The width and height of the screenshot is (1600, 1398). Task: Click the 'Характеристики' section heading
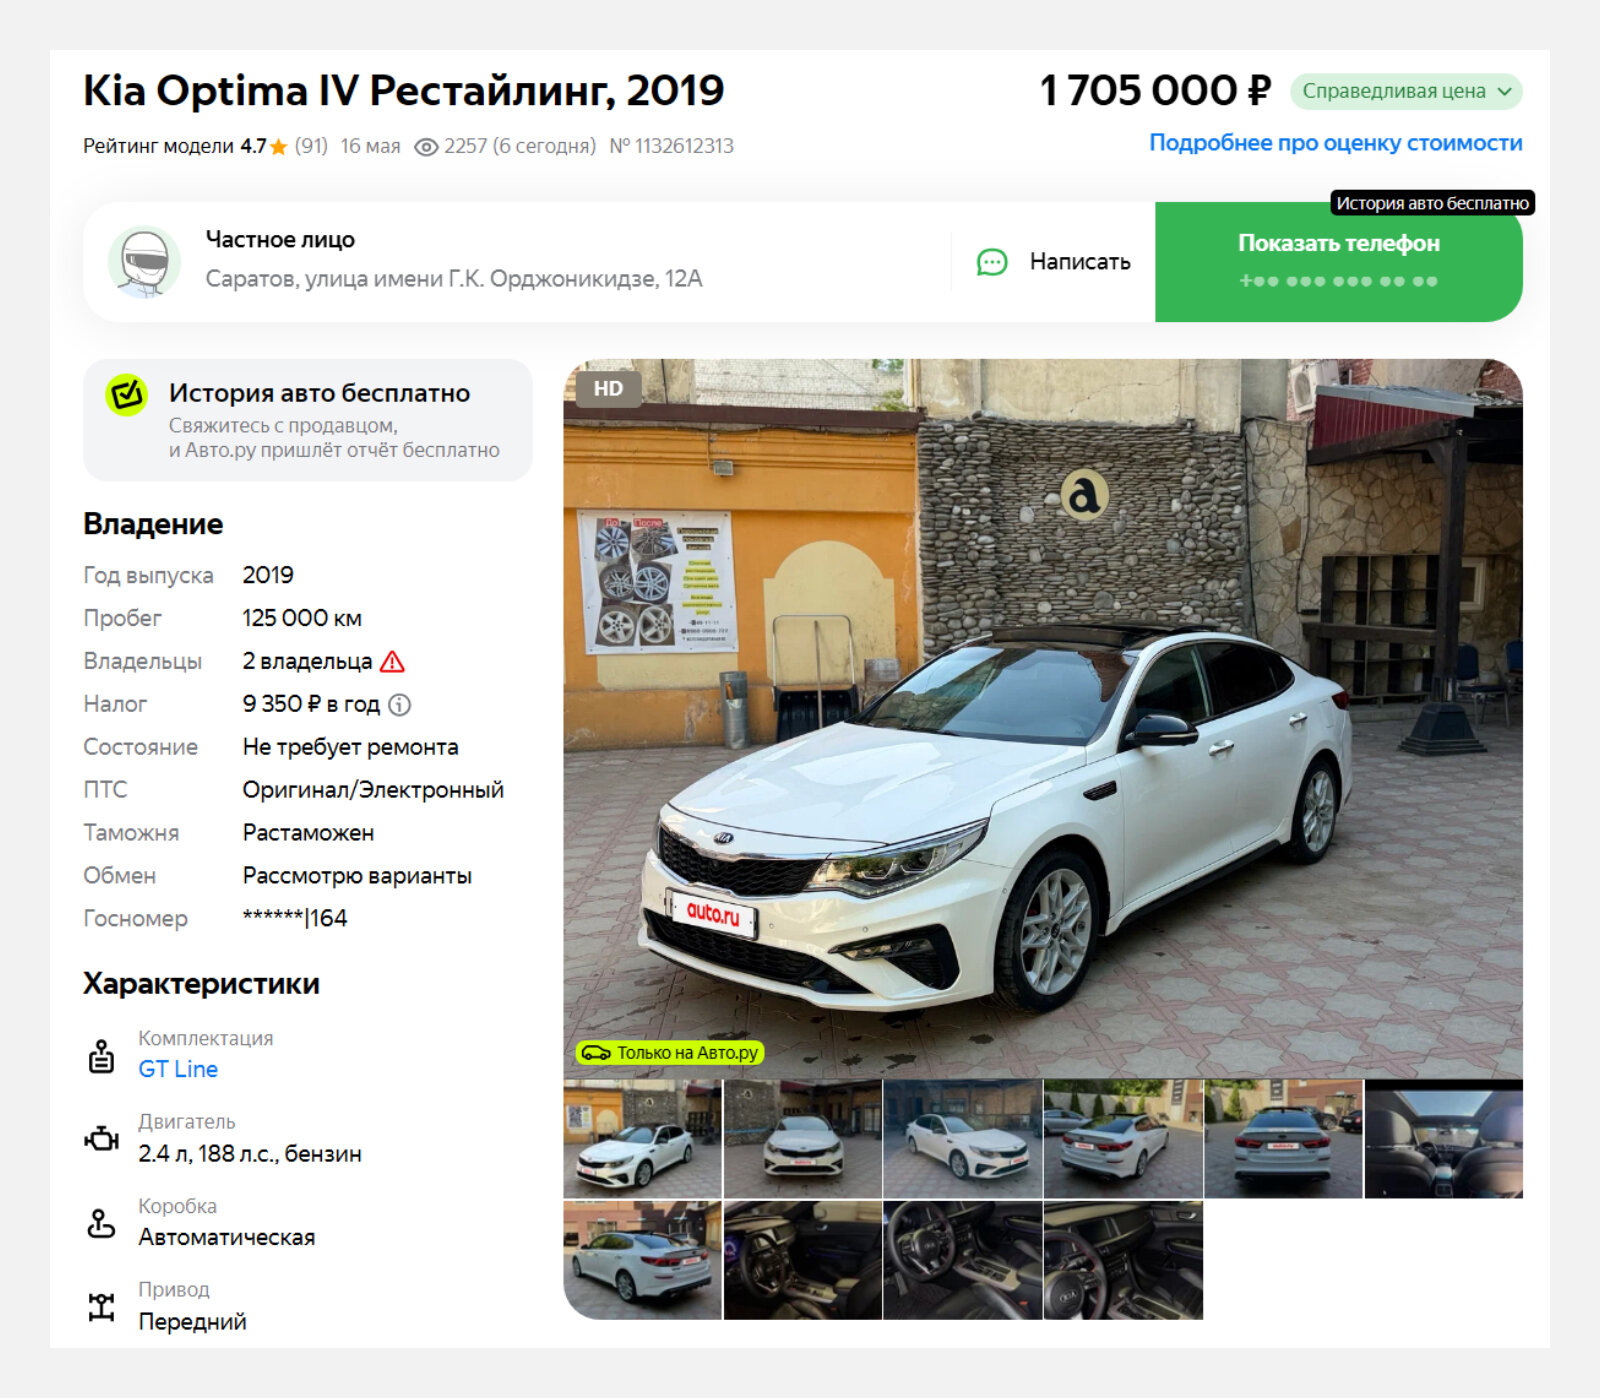[x=201, y=984]
